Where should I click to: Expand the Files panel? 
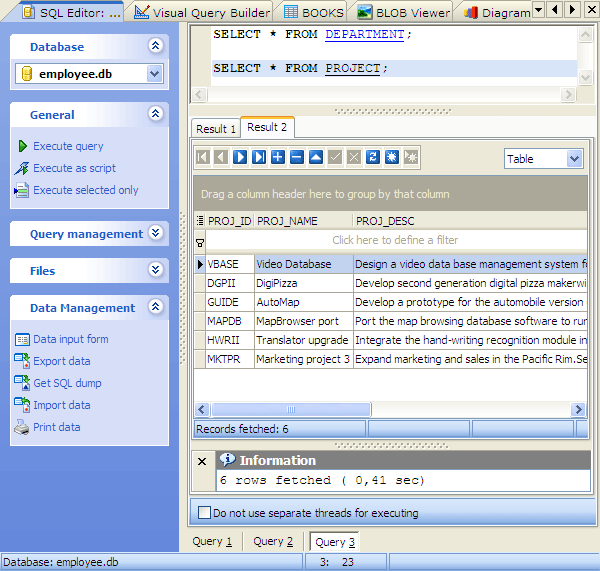click(x=155, y=270)
